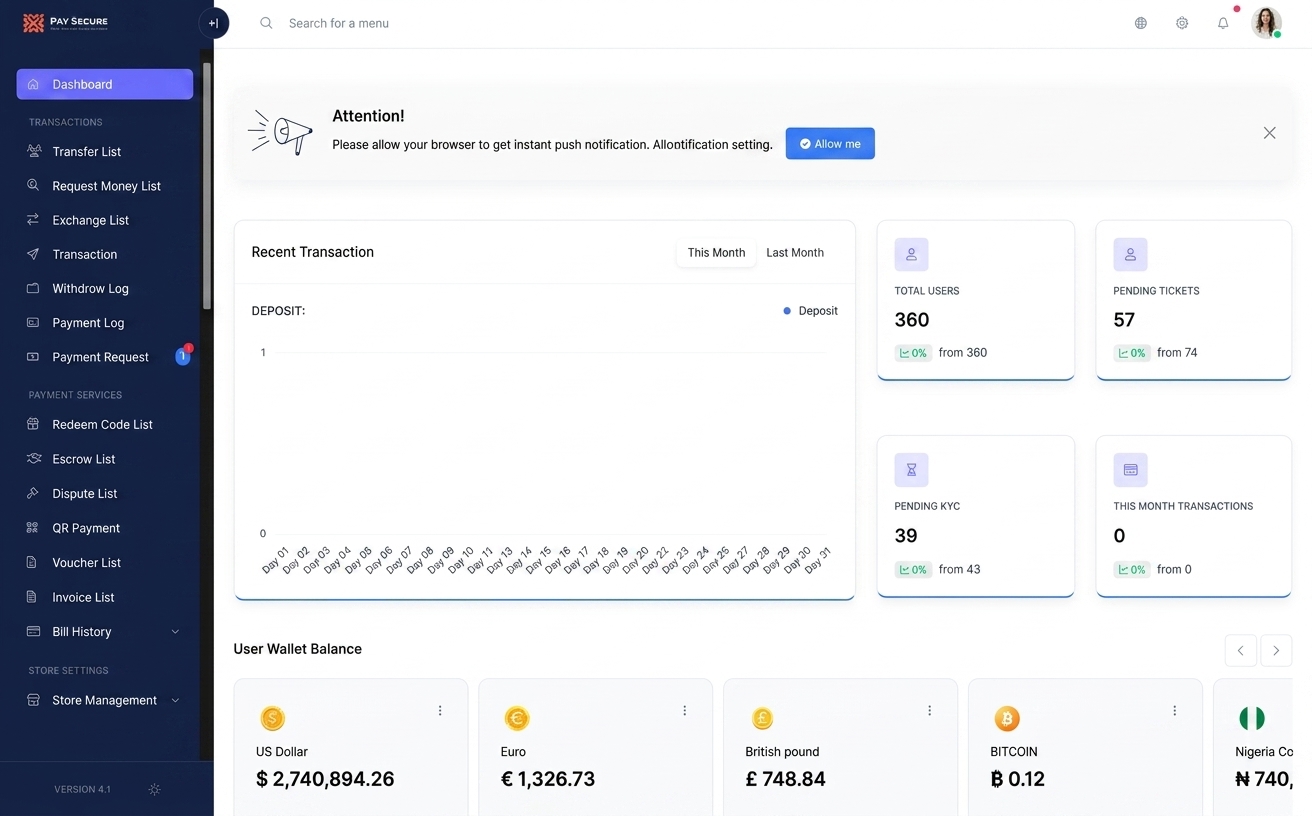This screenshot has height=816, width=1312.
Task: Click the Transaction paper-plane icon
Action: pos(33,254)
